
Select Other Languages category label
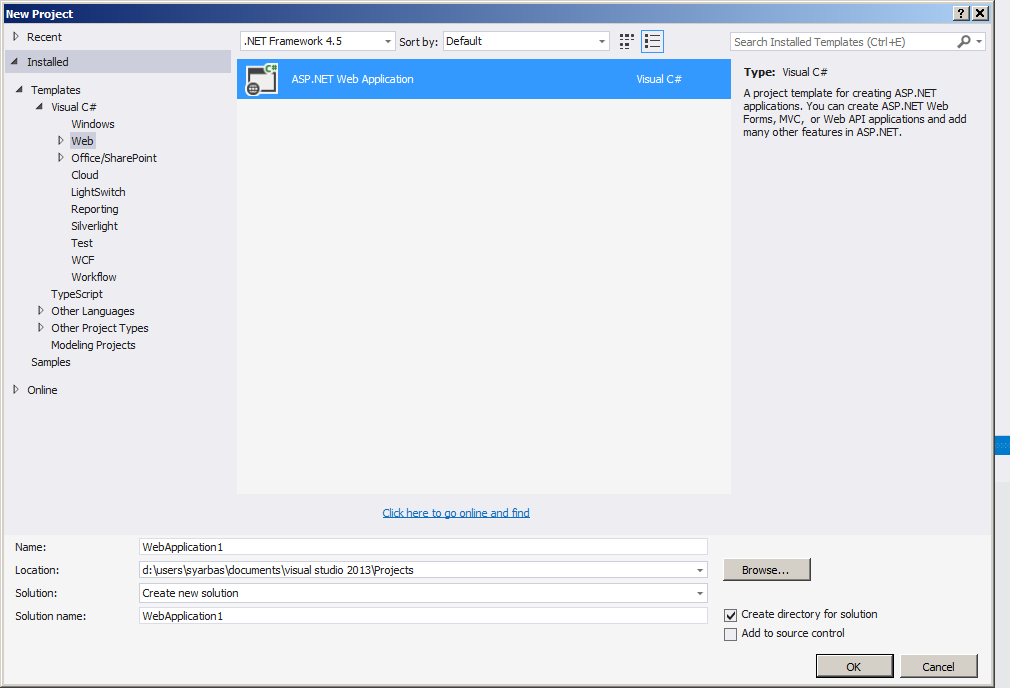coord(93,311)
